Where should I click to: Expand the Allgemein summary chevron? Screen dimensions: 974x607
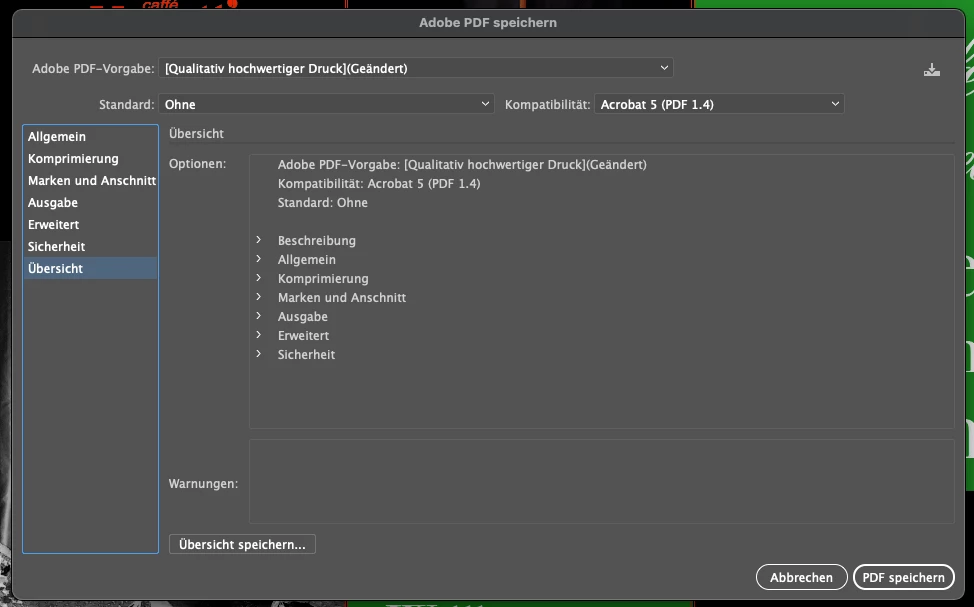pos(258,259)
